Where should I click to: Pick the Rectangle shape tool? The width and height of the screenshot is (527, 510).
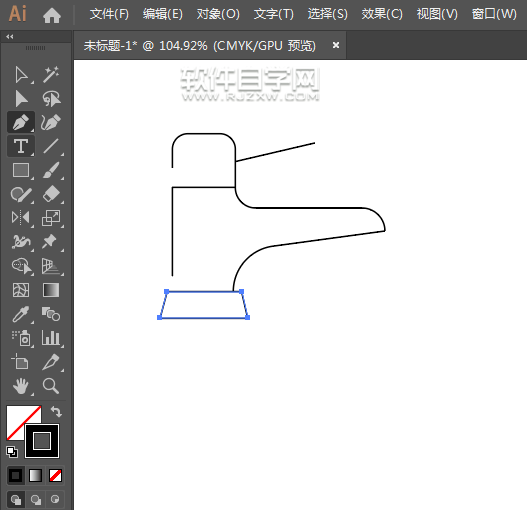[21, 170]
